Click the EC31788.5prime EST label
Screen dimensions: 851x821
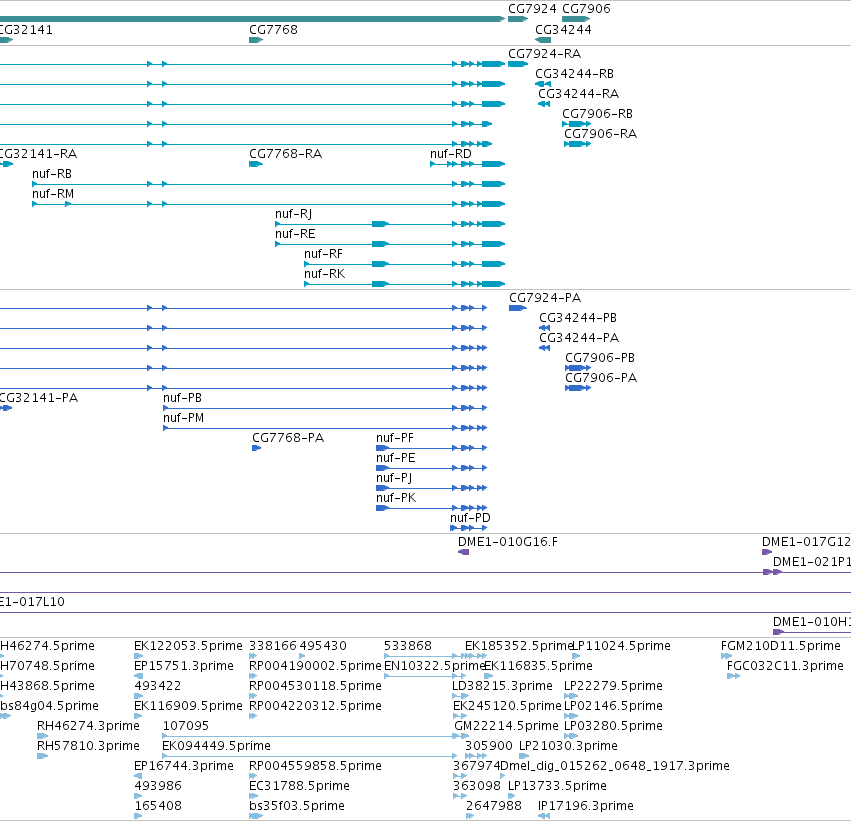coord(299,786)
